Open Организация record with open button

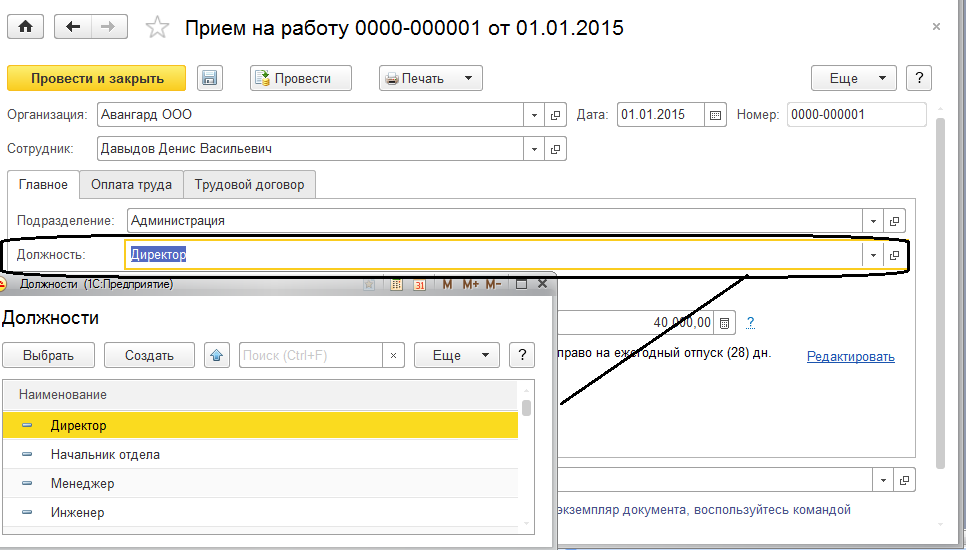tap(555, 115)
